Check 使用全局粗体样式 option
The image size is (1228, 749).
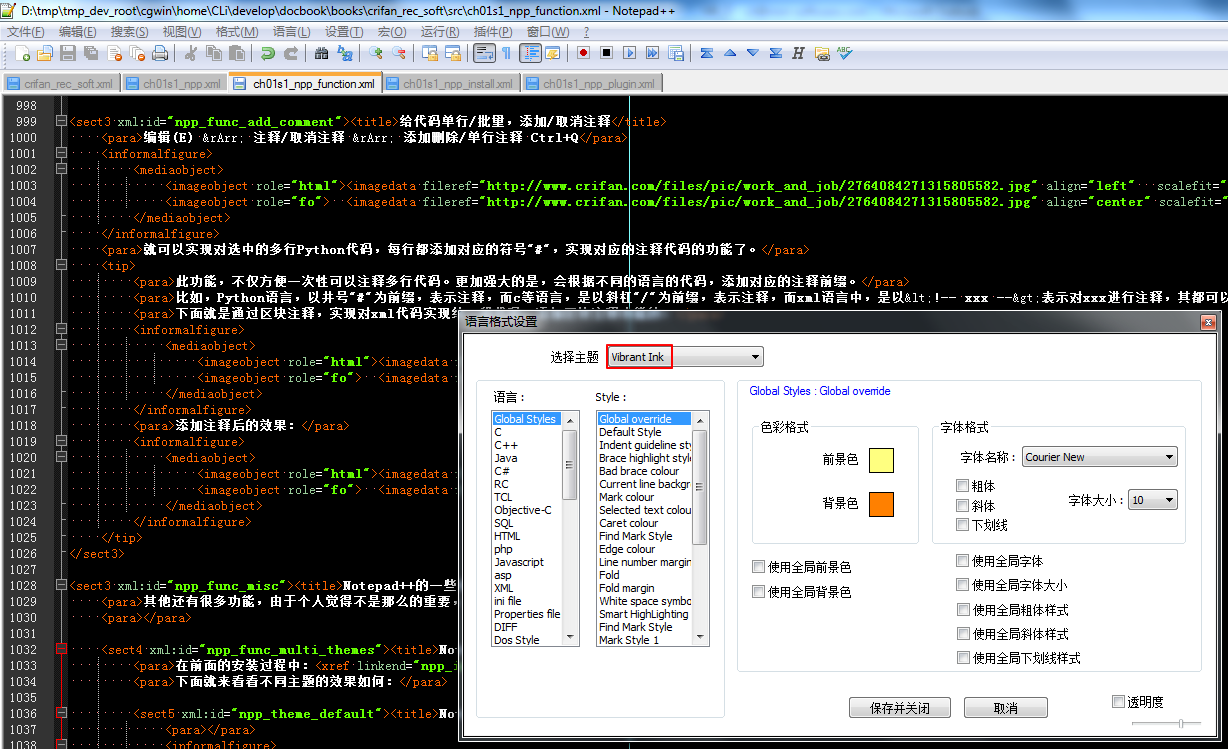click(x=962, y=609)
